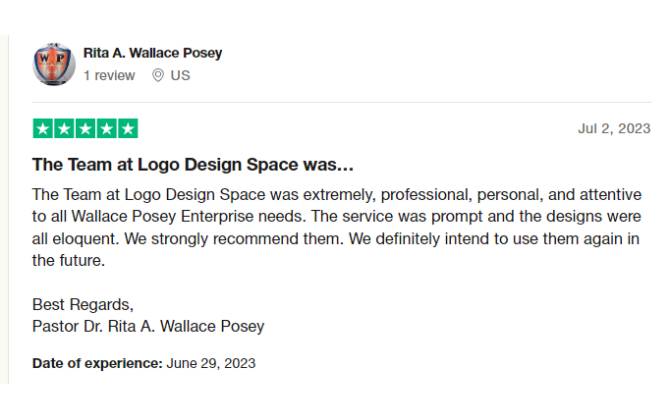670x418 pixels.
Task: Click the '1 review' count text
Action: [x=109, y=75]
